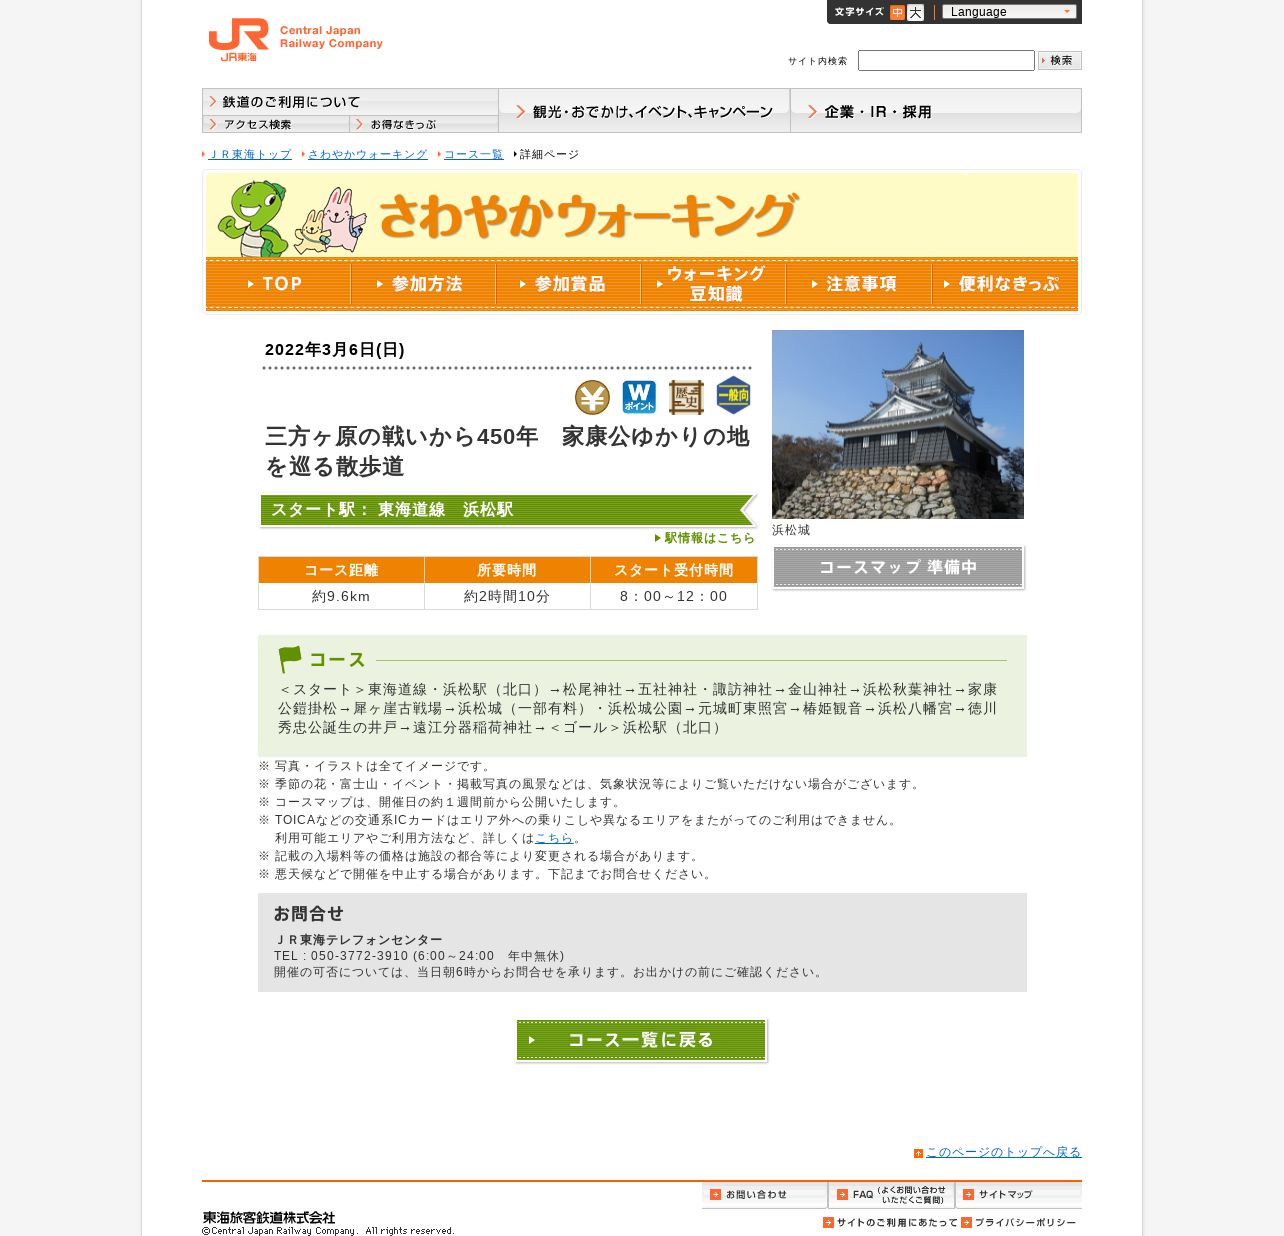Select large font size 大
This screenshot has width=1284, height=1236.
coord(915,12)
